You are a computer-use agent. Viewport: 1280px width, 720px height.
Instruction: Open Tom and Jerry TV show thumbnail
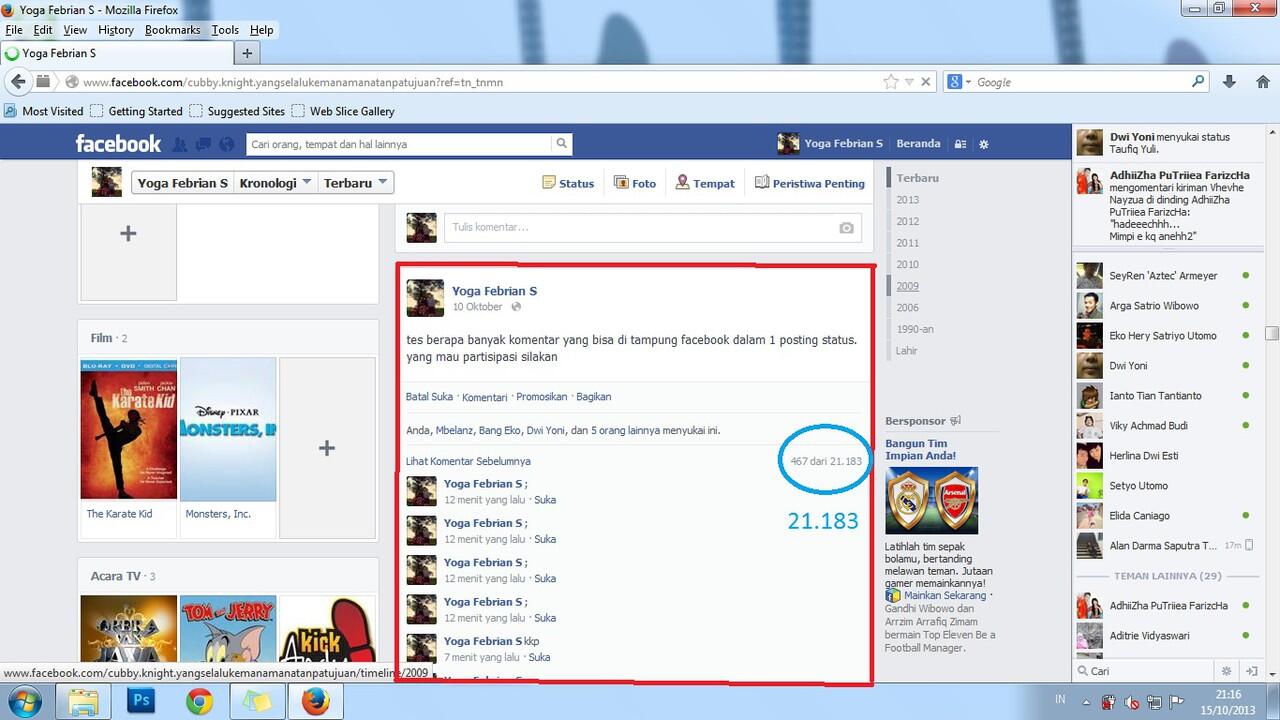coord(228,630)
